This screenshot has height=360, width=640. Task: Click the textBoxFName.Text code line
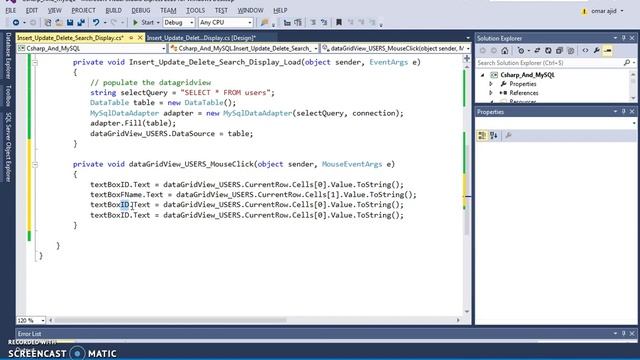click(x=253, y=195)
